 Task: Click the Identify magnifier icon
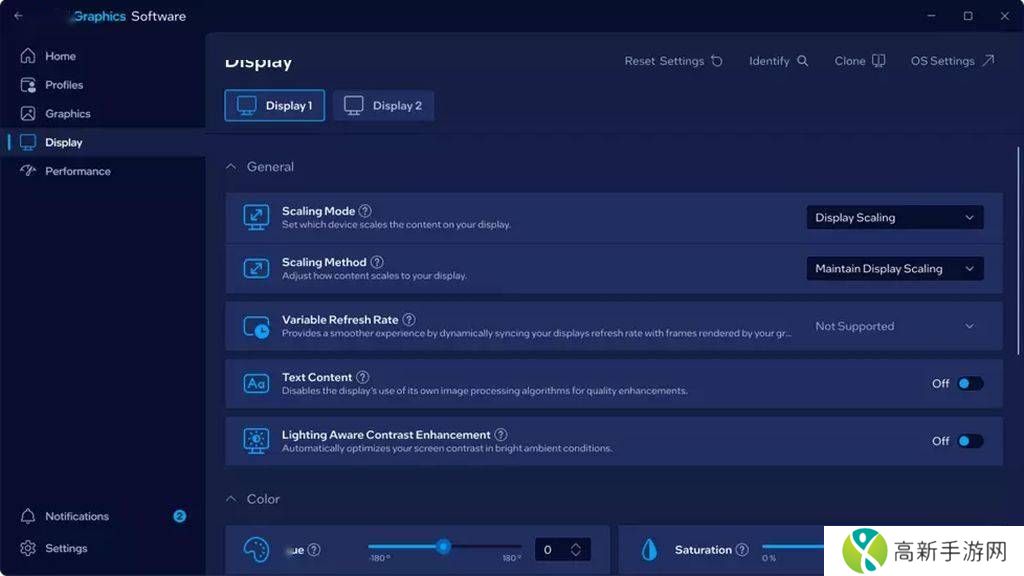coord(802,61)
